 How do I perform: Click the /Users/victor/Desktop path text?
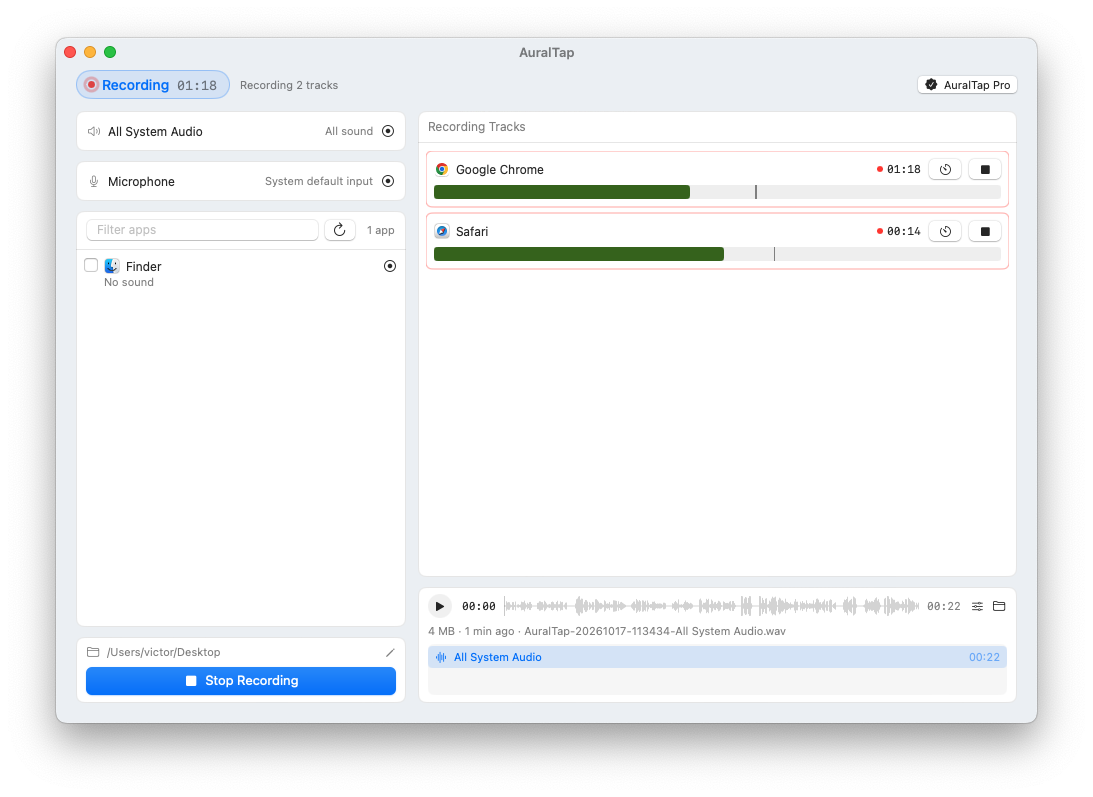tap(163, 652)
